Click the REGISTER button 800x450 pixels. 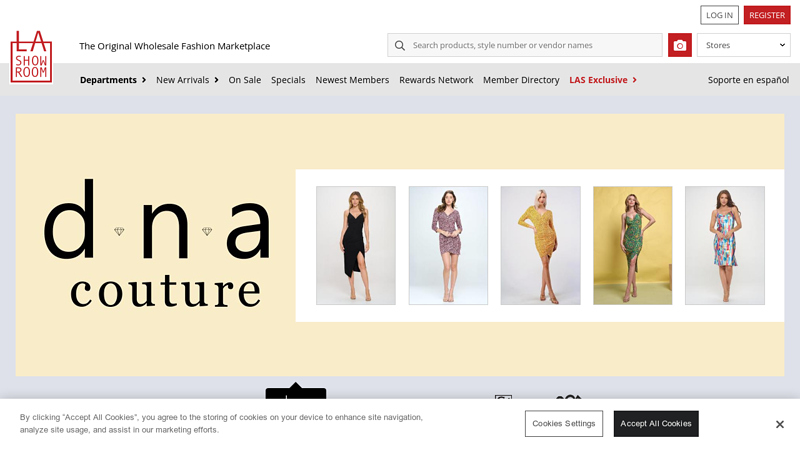(767, 15)
